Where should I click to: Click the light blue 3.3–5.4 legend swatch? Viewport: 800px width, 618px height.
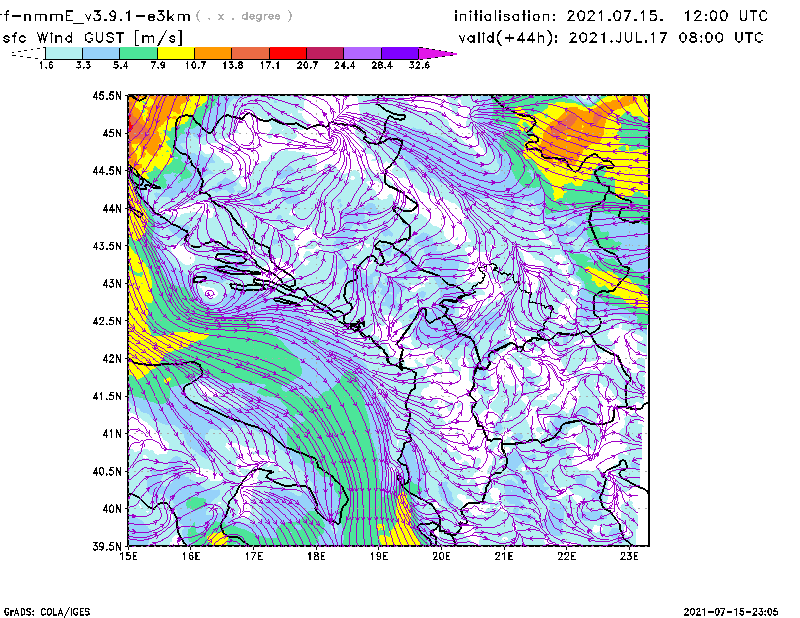pos(101,53)
